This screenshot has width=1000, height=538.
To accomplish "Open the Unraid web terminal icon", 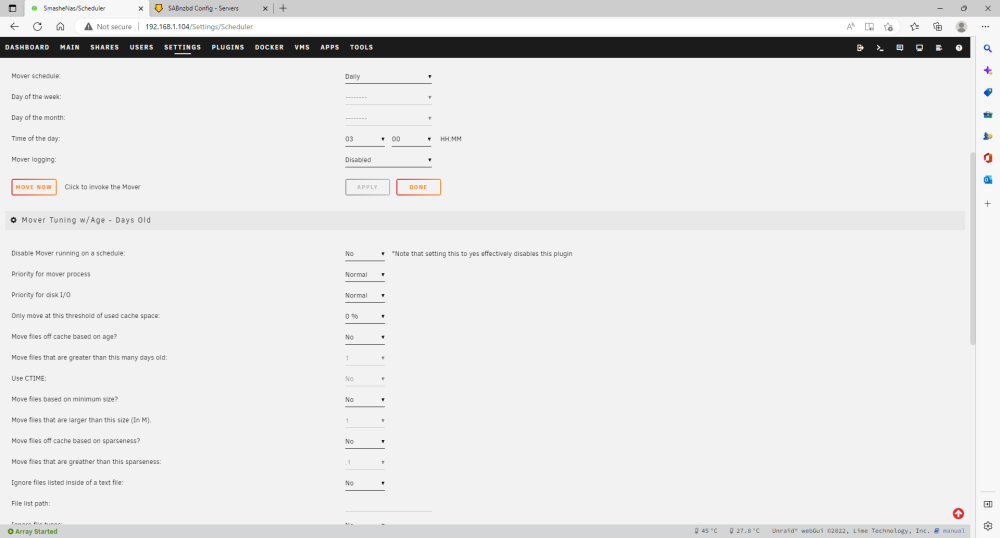I will pyautogui.click(x=879, y=48).
